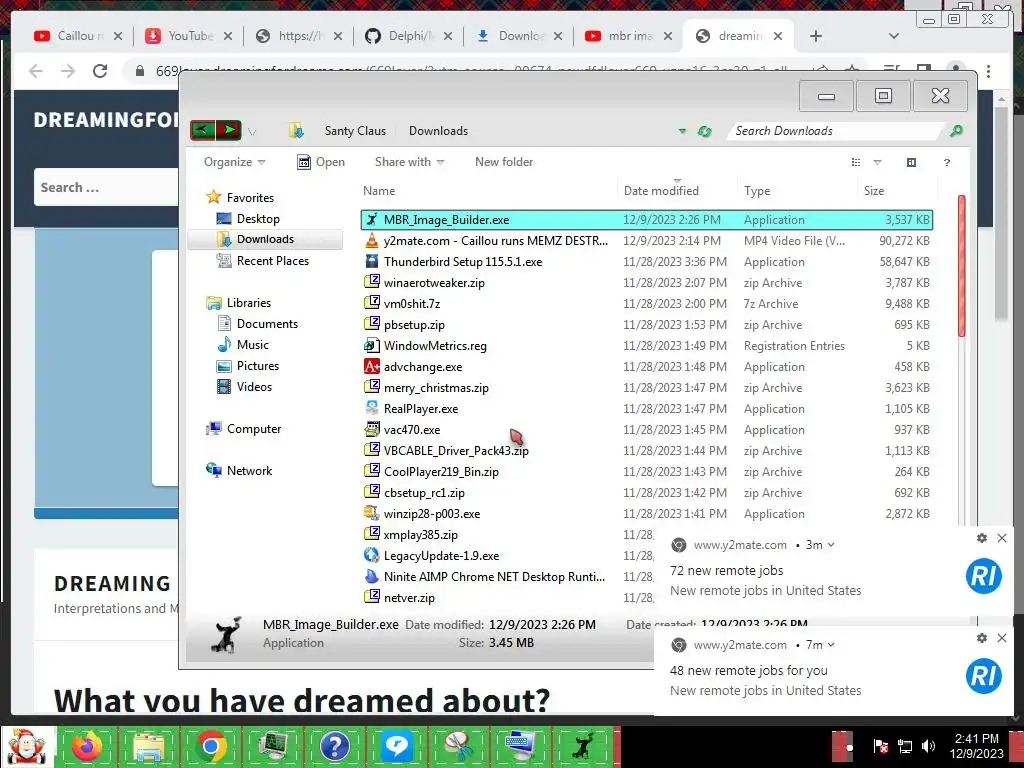Sort by Date modified column header

coord(661,191)
